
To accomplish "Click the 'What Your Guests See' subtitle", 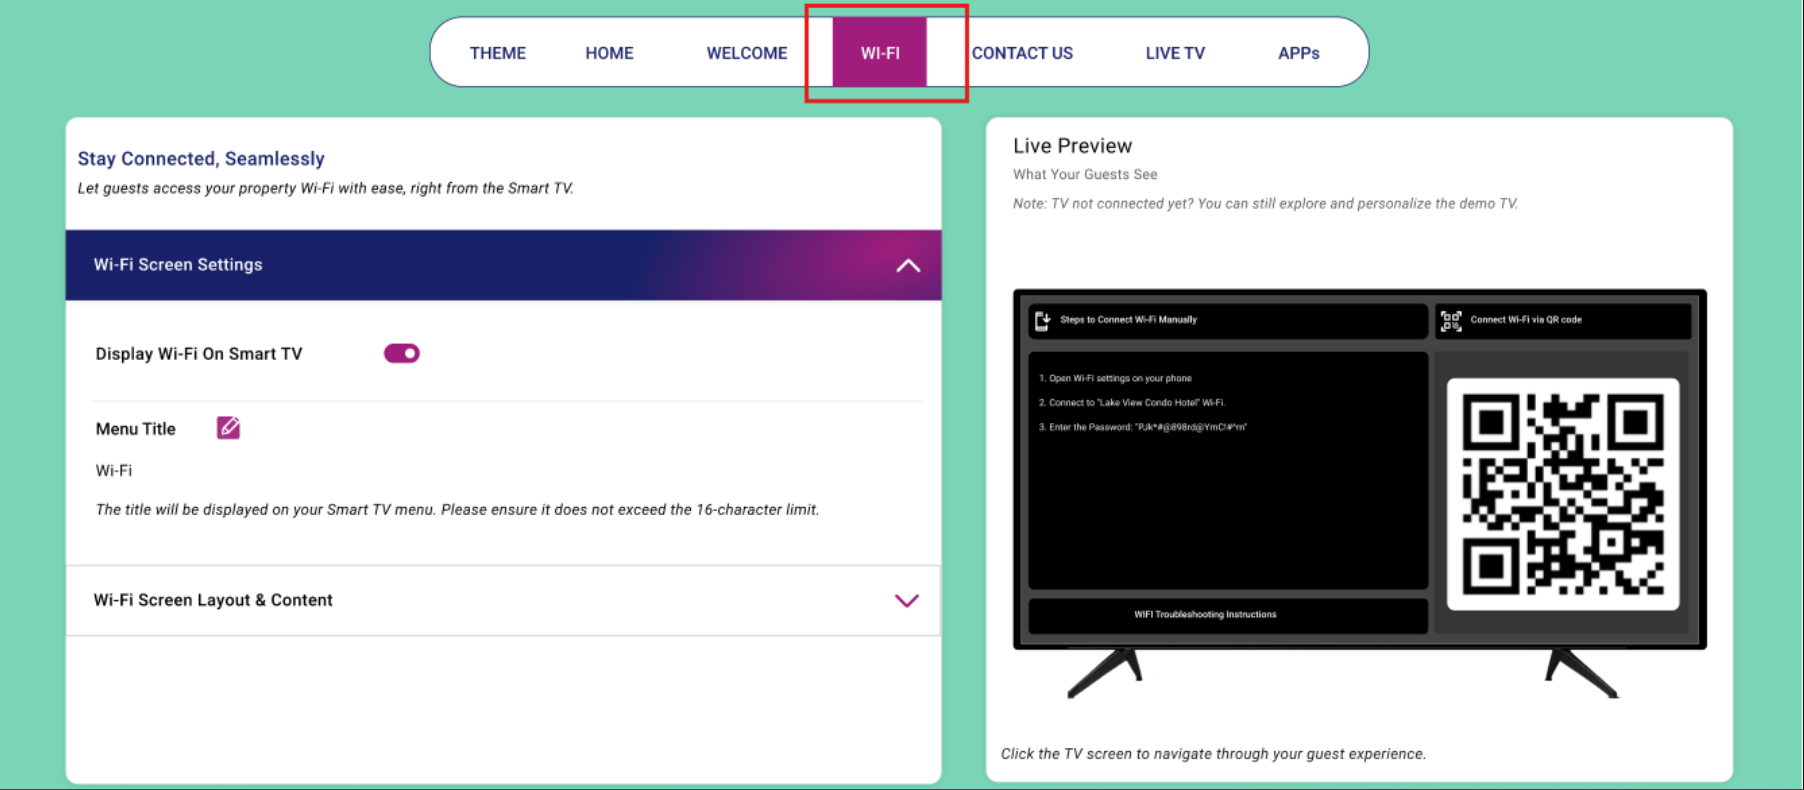I will pos(1085,174).
